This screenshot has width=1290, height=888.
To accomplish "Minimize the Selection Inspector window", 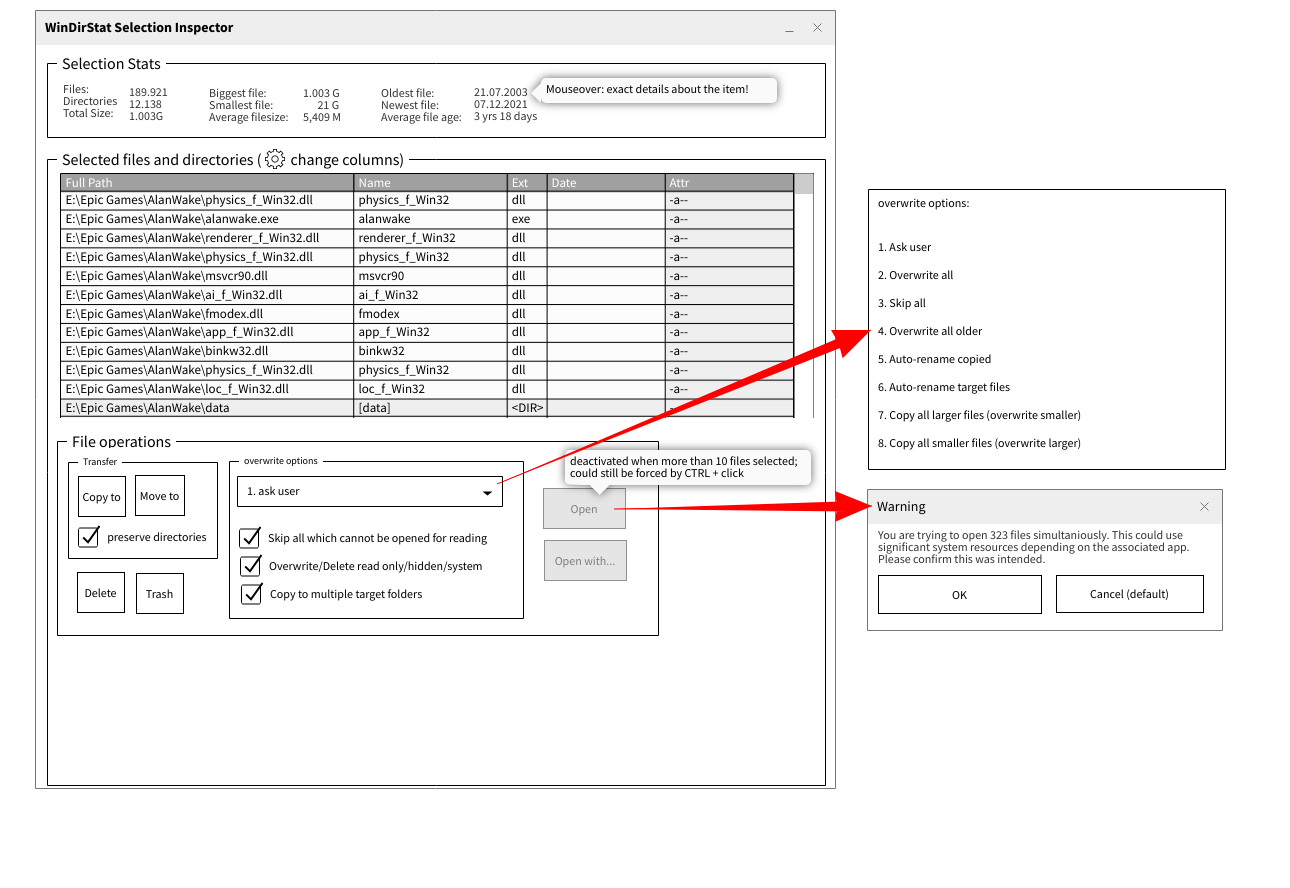I will coord(789,29).
